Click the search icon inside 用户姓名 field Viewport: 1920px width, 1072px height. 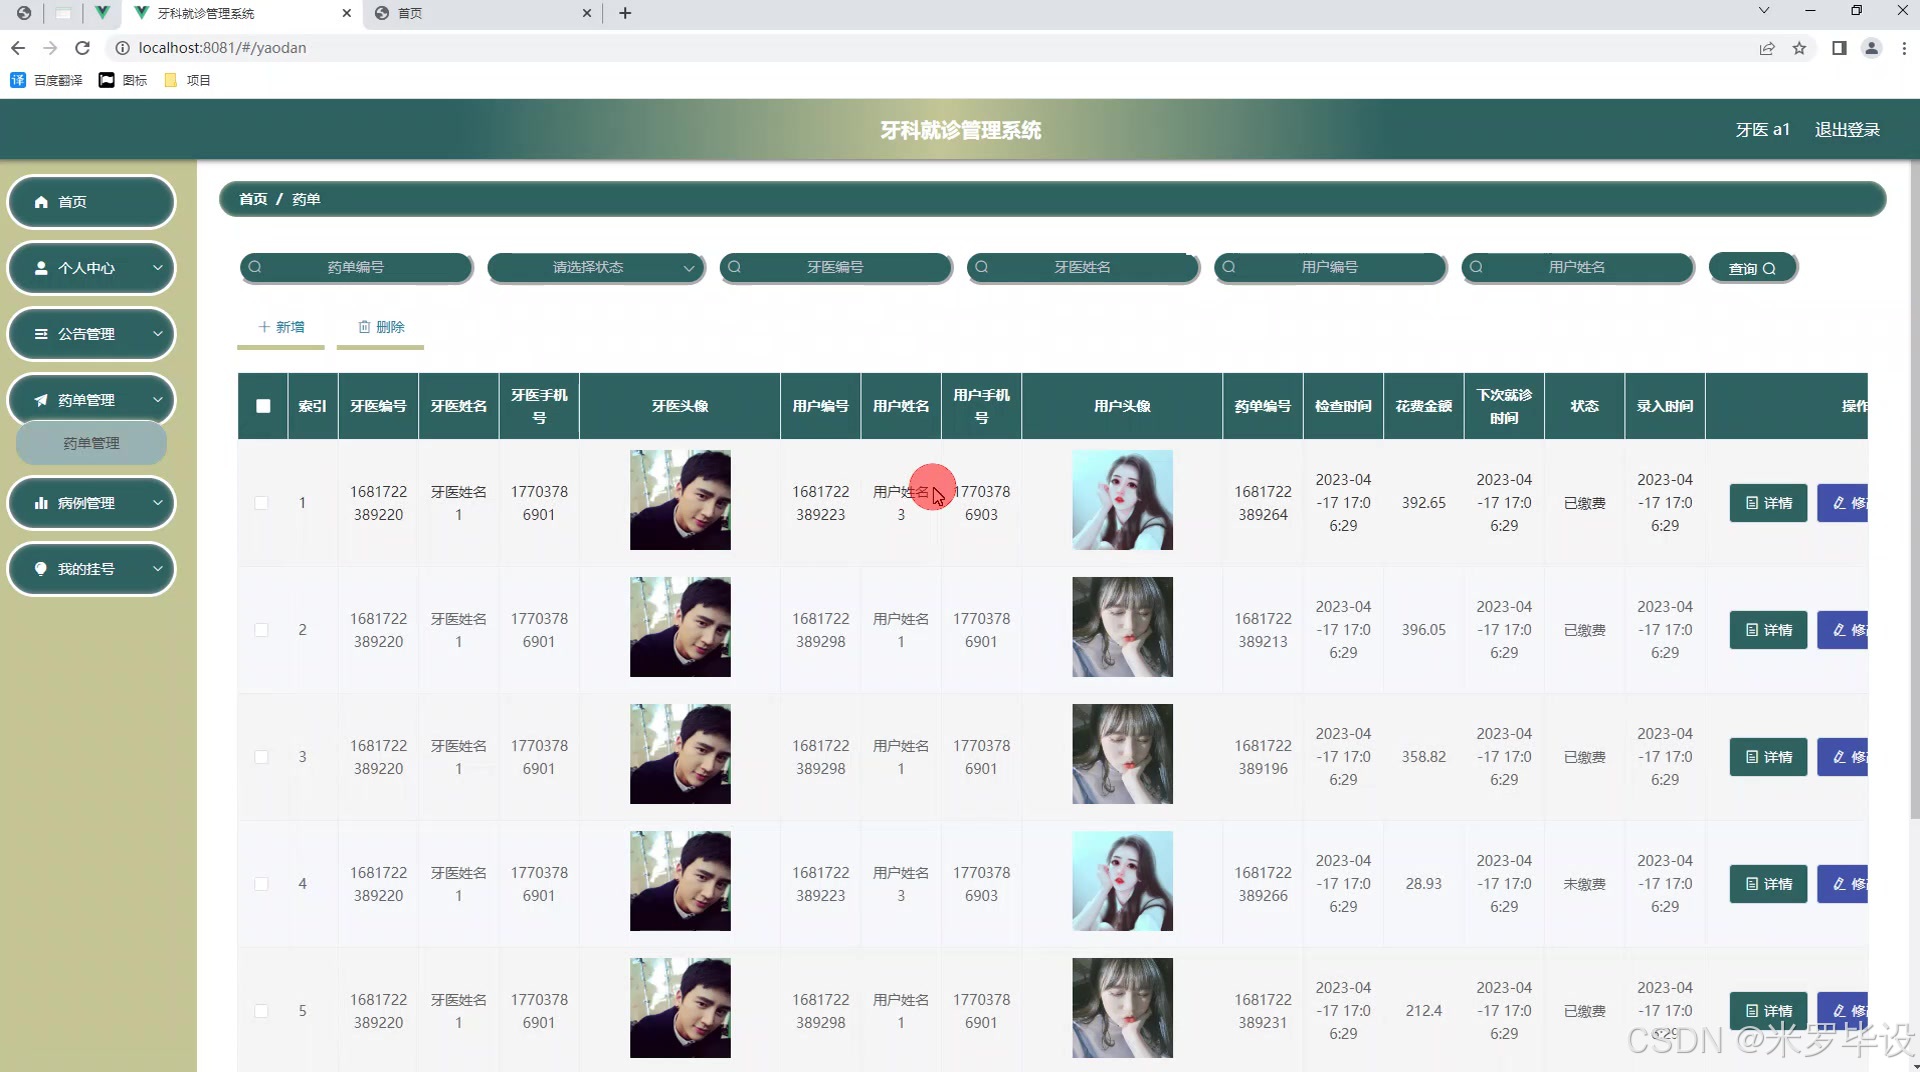click(x=1476, y=267)
